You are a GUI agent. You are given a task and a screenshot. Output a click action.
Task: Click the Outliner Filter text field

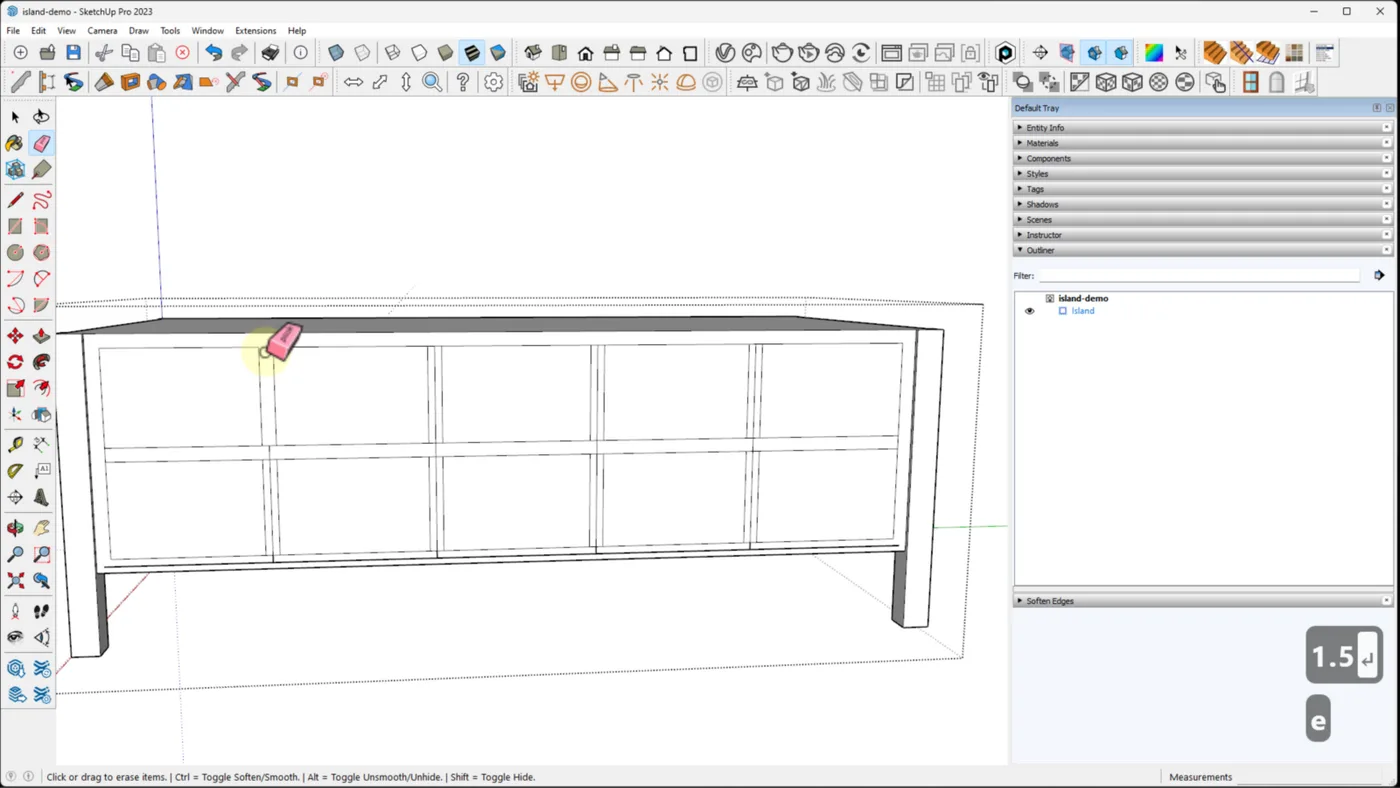[1198, 275]
